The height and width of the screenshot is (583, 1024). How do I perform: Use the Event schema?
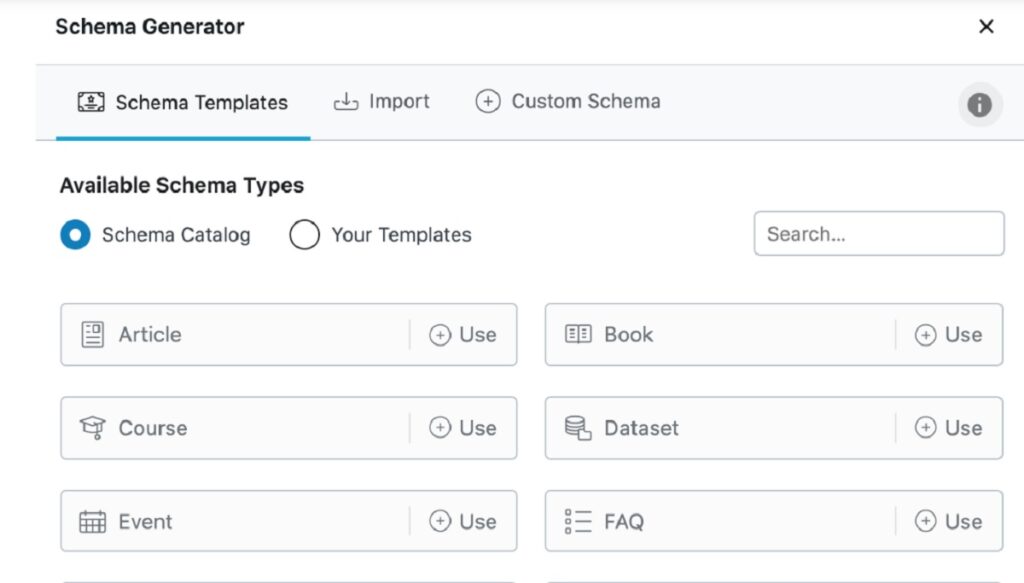click(463, 522)
